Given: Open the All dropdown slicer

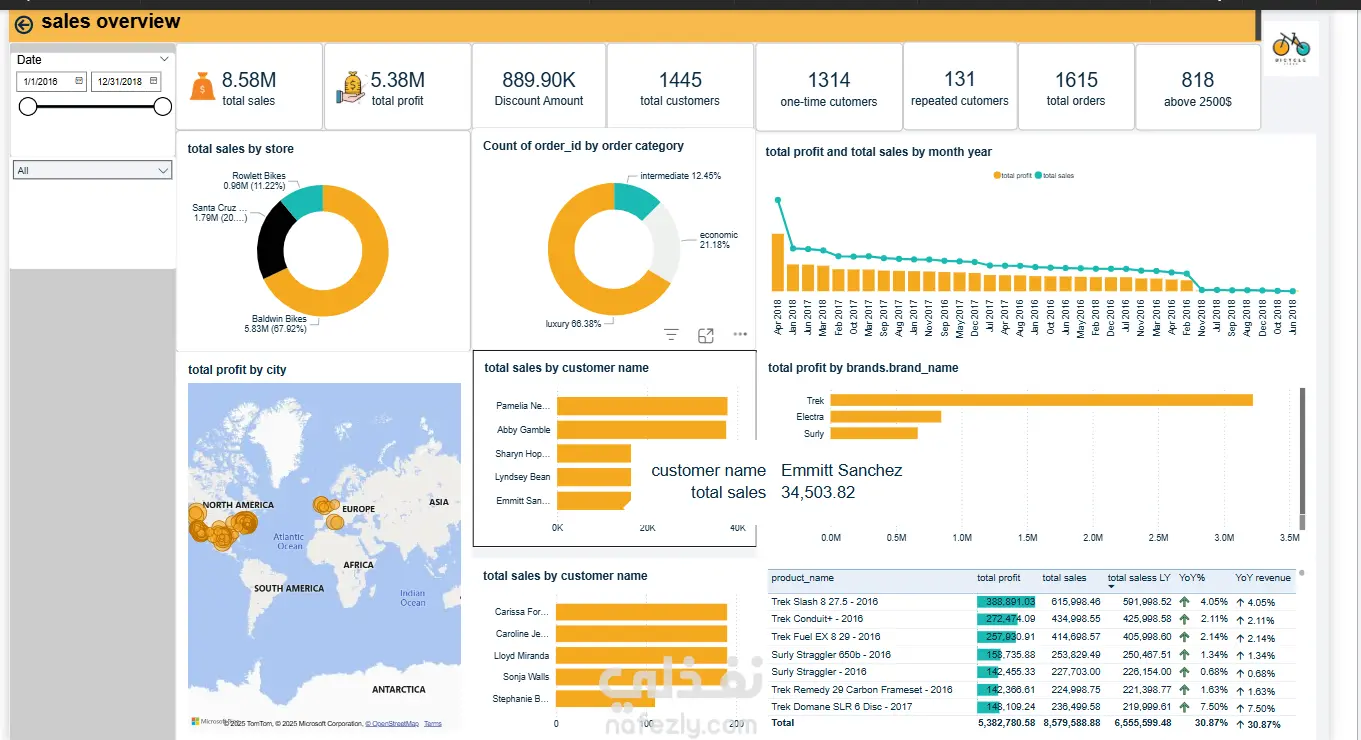Looking at the screenshot, I should coord(92,170).
